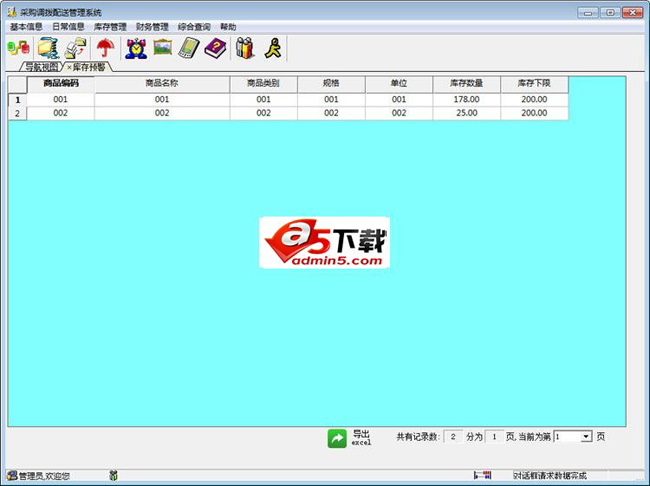Click the 共有记录数 label
650x486 pixels.
coord(418,437)
